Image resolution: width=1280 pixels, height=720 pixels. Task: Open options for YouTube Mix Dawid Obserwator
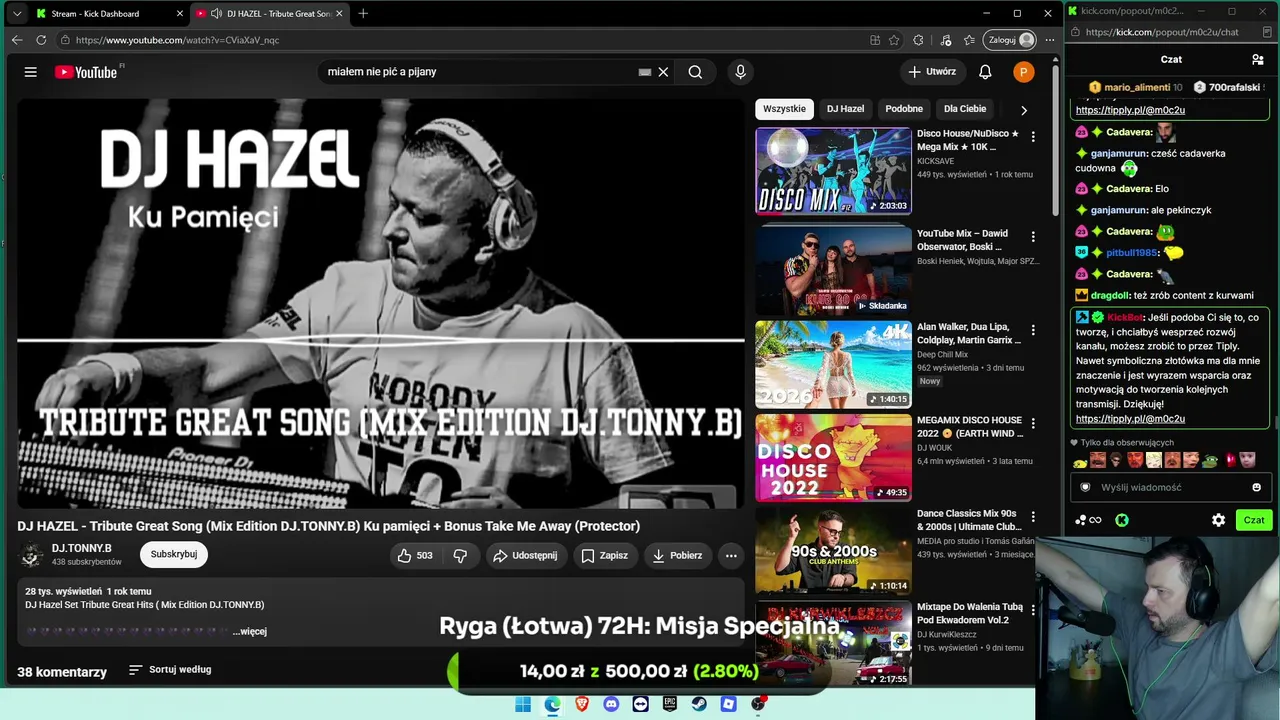point(1033,237)
